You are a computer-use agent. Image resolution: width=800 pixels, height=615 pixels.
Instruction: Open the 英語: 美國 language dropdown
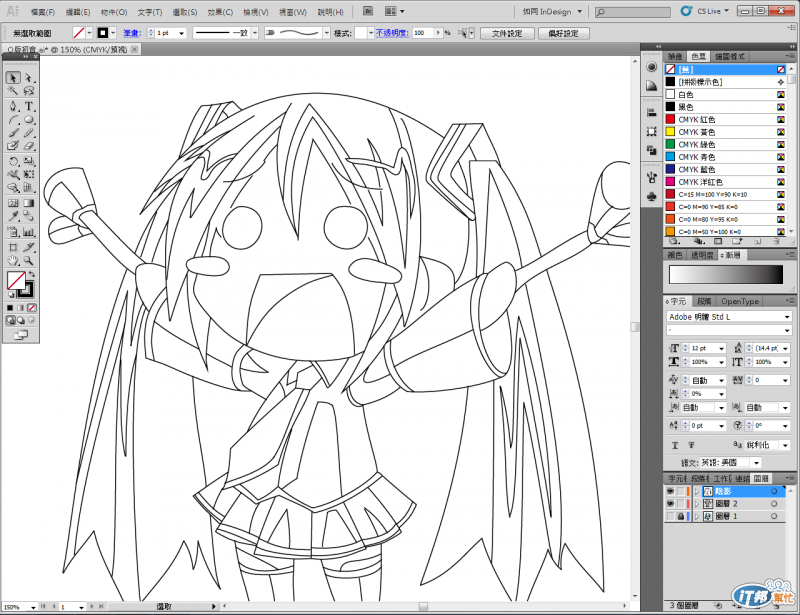(756, 463)
